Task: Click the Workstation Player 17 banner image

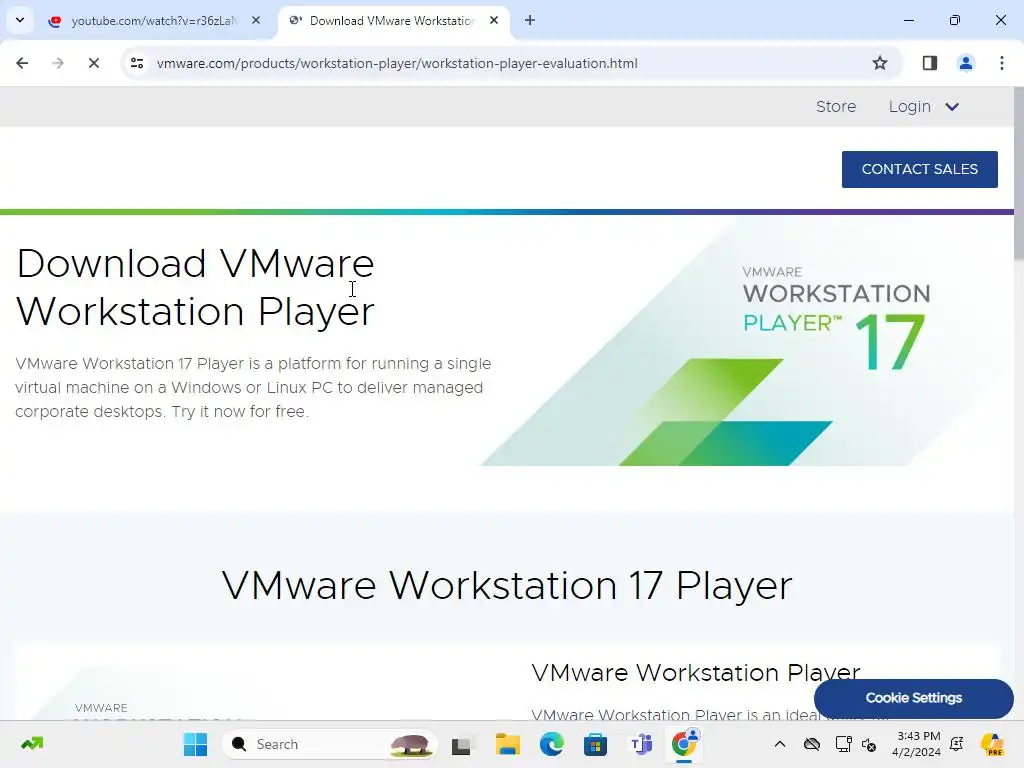Action: [x=744, y=342]
